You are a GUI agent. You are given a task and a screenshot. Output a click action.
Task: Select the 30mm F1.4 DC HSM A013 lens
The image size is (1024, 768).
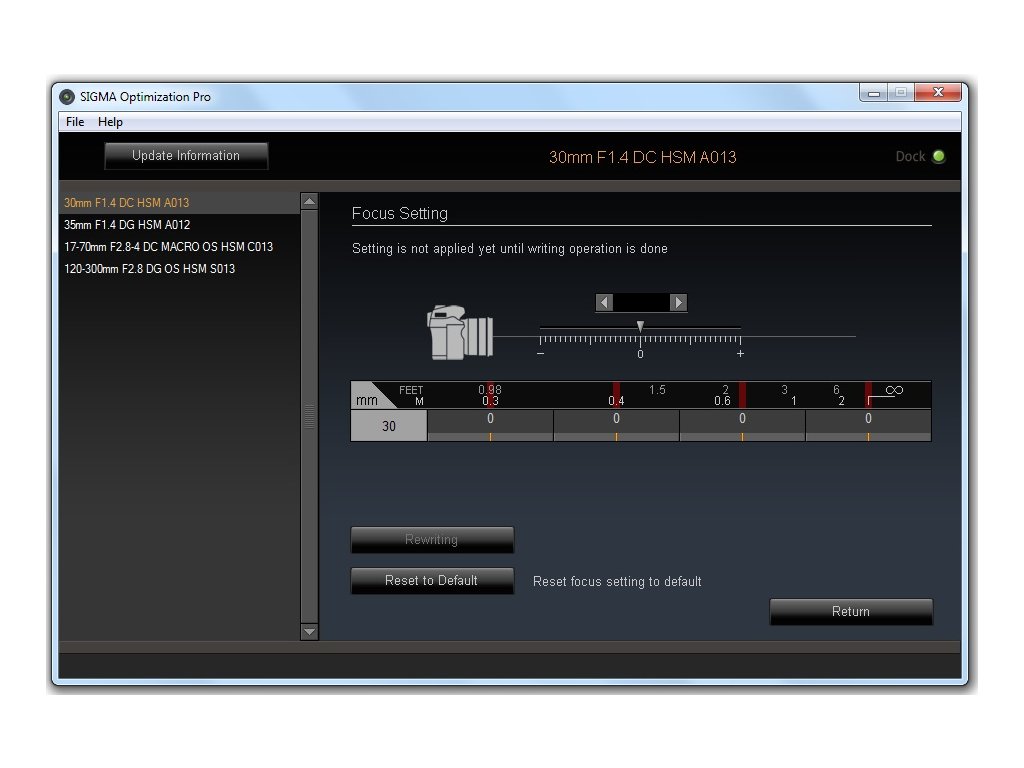pos(180,203)
